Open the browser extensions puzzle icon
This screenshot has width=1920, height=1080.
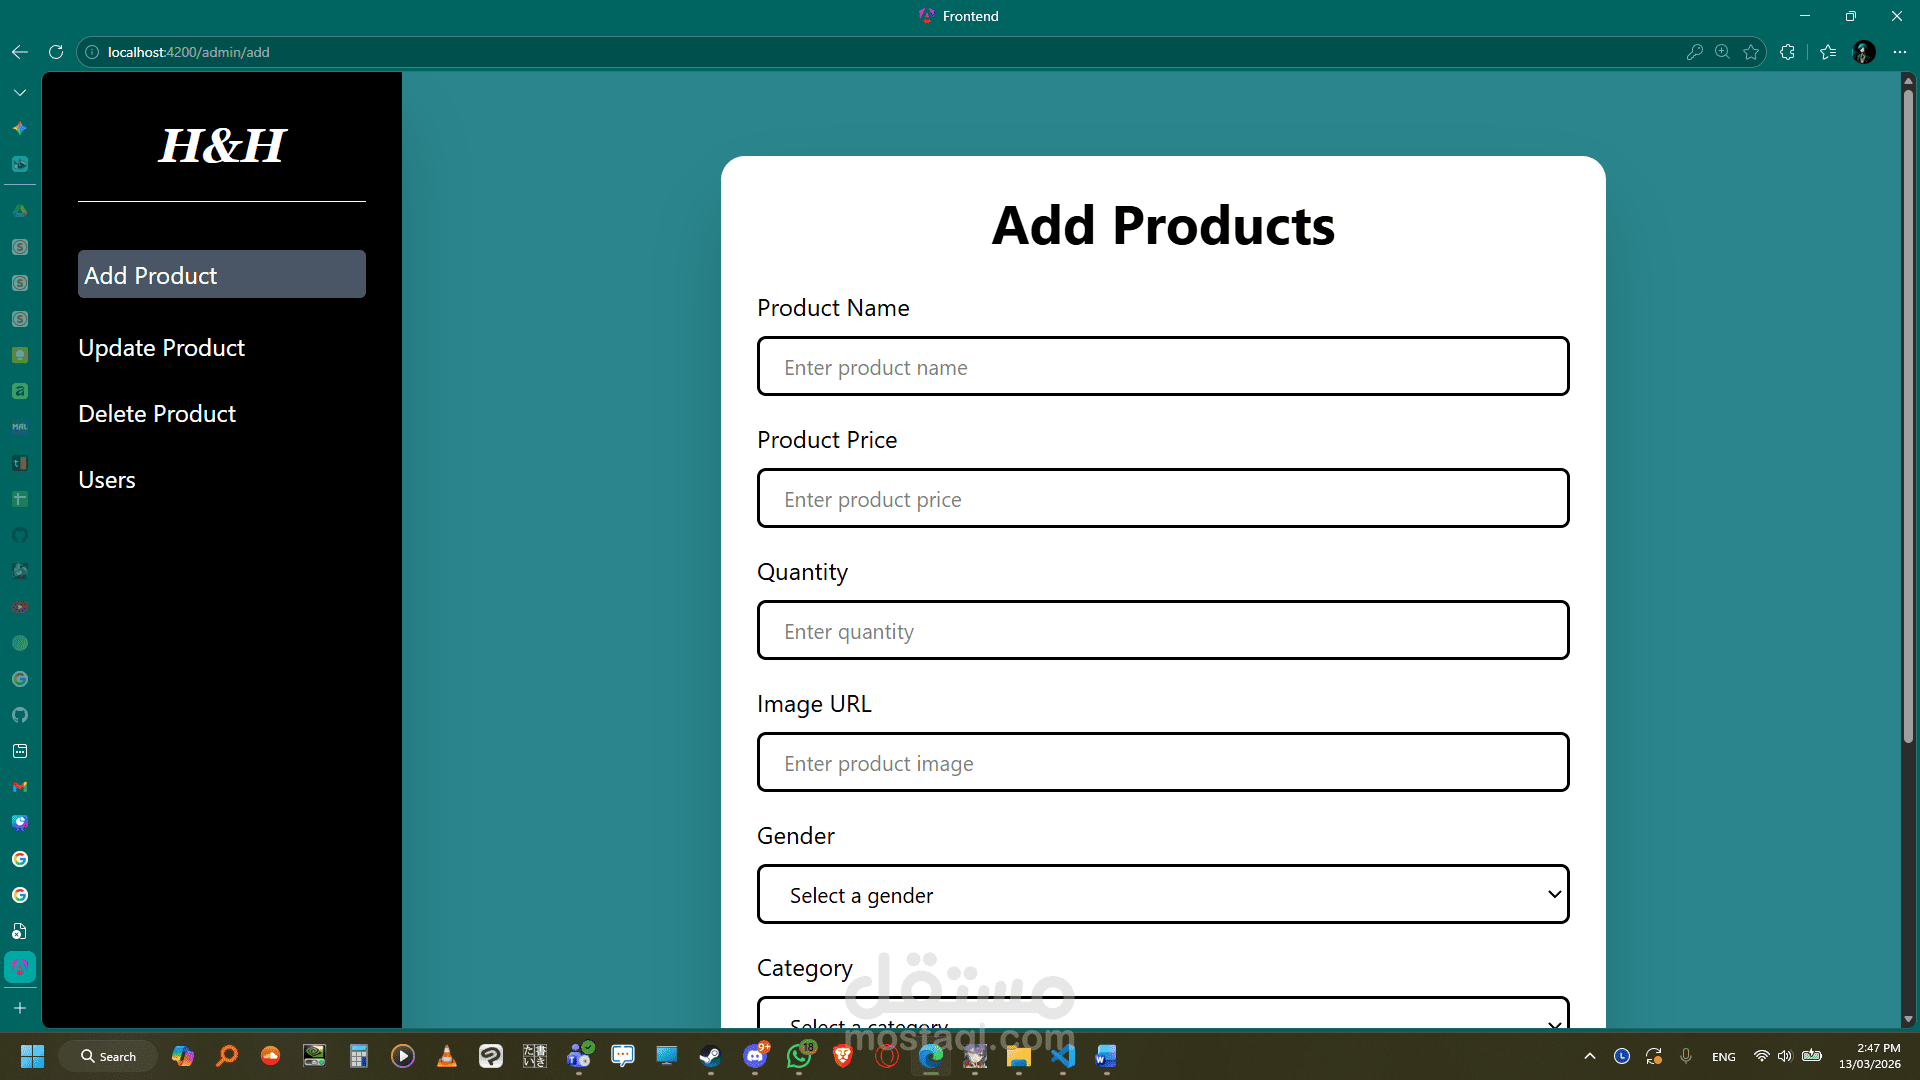(1788, 52)
